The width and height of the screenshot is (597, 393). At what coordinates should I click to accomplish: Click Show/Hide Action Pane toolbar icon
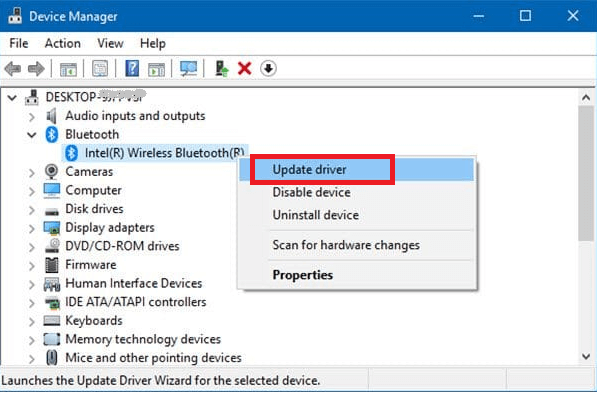(156, 69)
